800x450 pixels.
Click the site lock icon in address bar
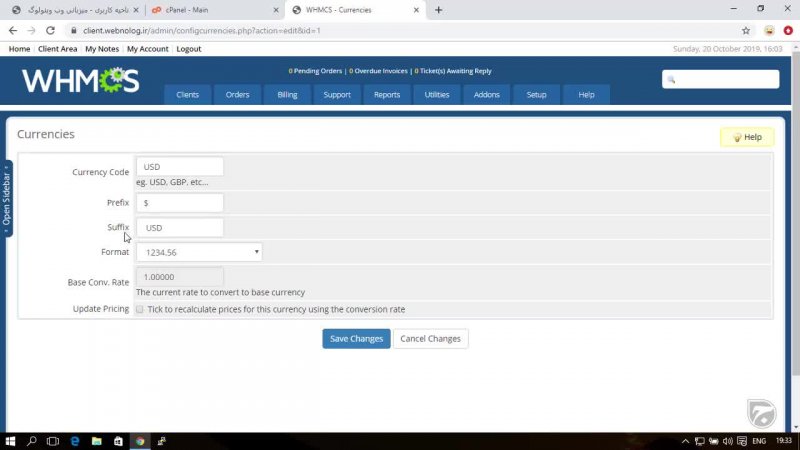[74, 31]
